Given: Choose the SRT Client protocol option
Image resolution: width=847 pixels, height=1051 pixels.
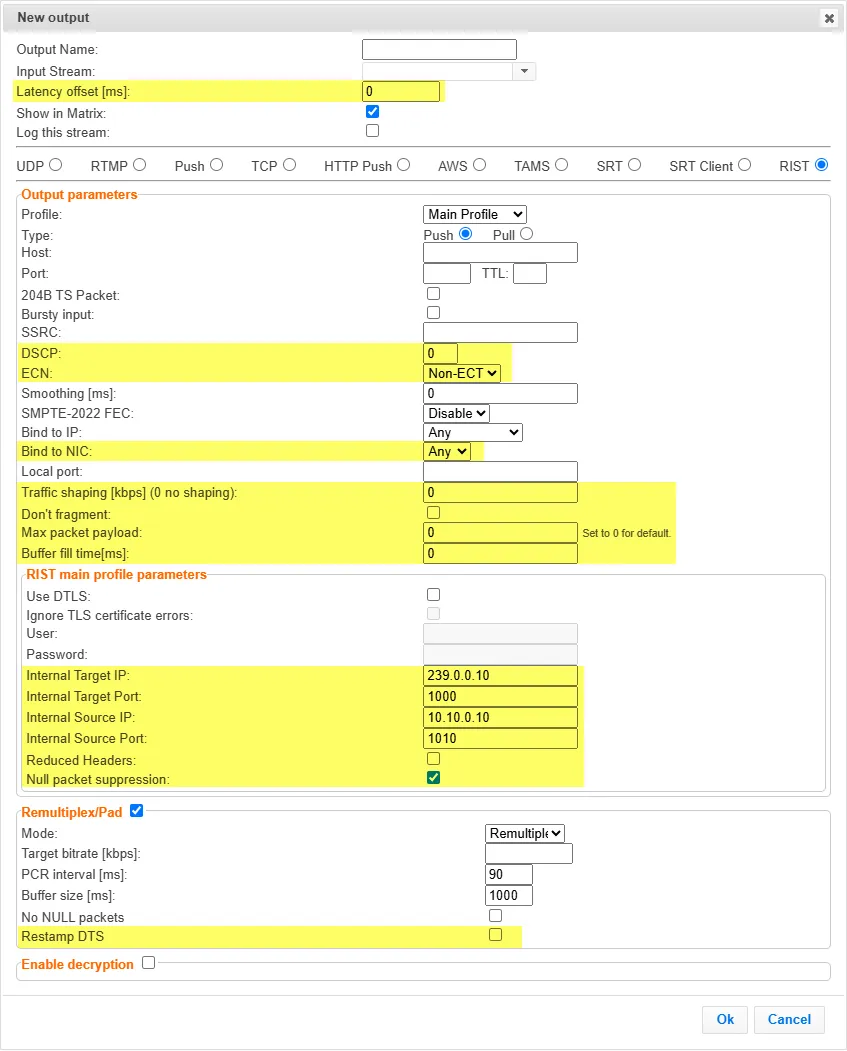Looking at the screenshot, I should 744,165.
